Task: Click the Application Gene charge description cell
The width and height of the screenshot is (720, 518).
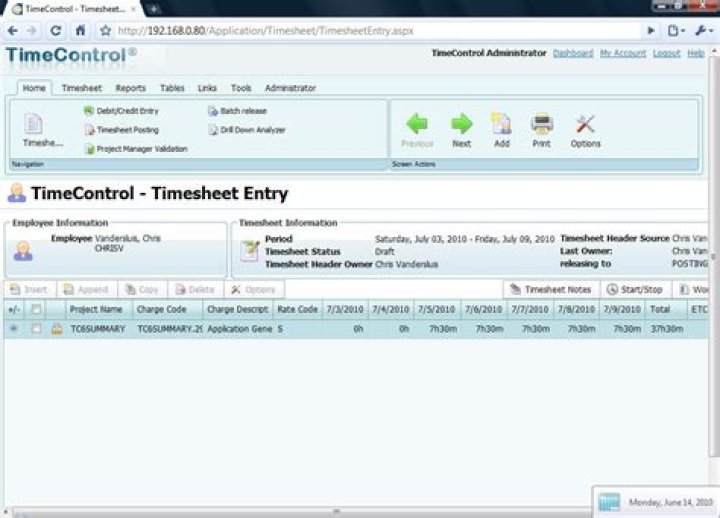Action: [239, 329]
